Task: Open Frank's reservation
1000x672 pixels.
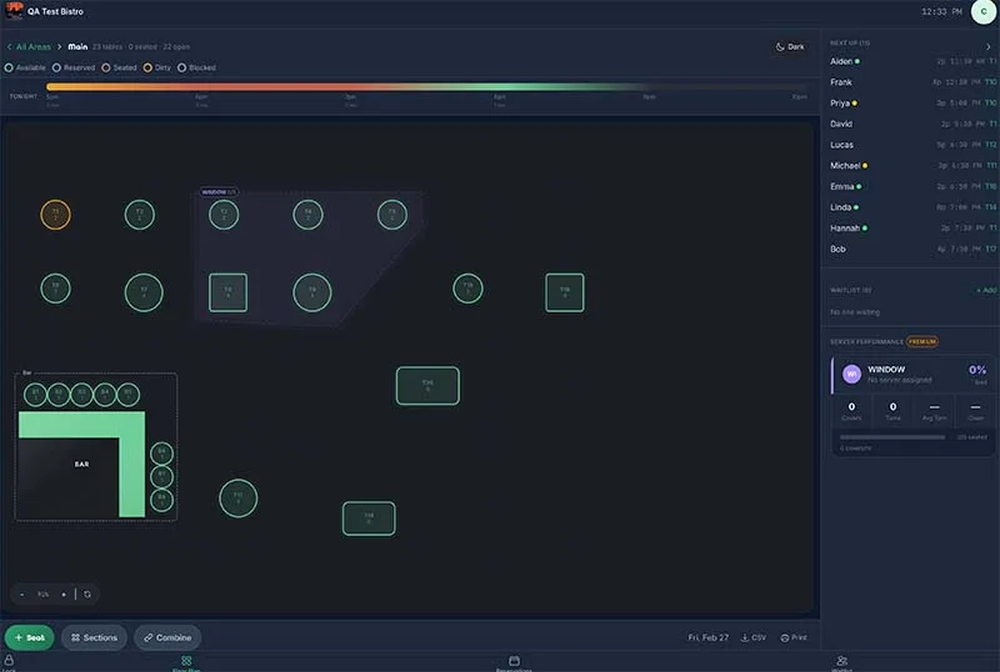Action: click(x=913, y=82)
